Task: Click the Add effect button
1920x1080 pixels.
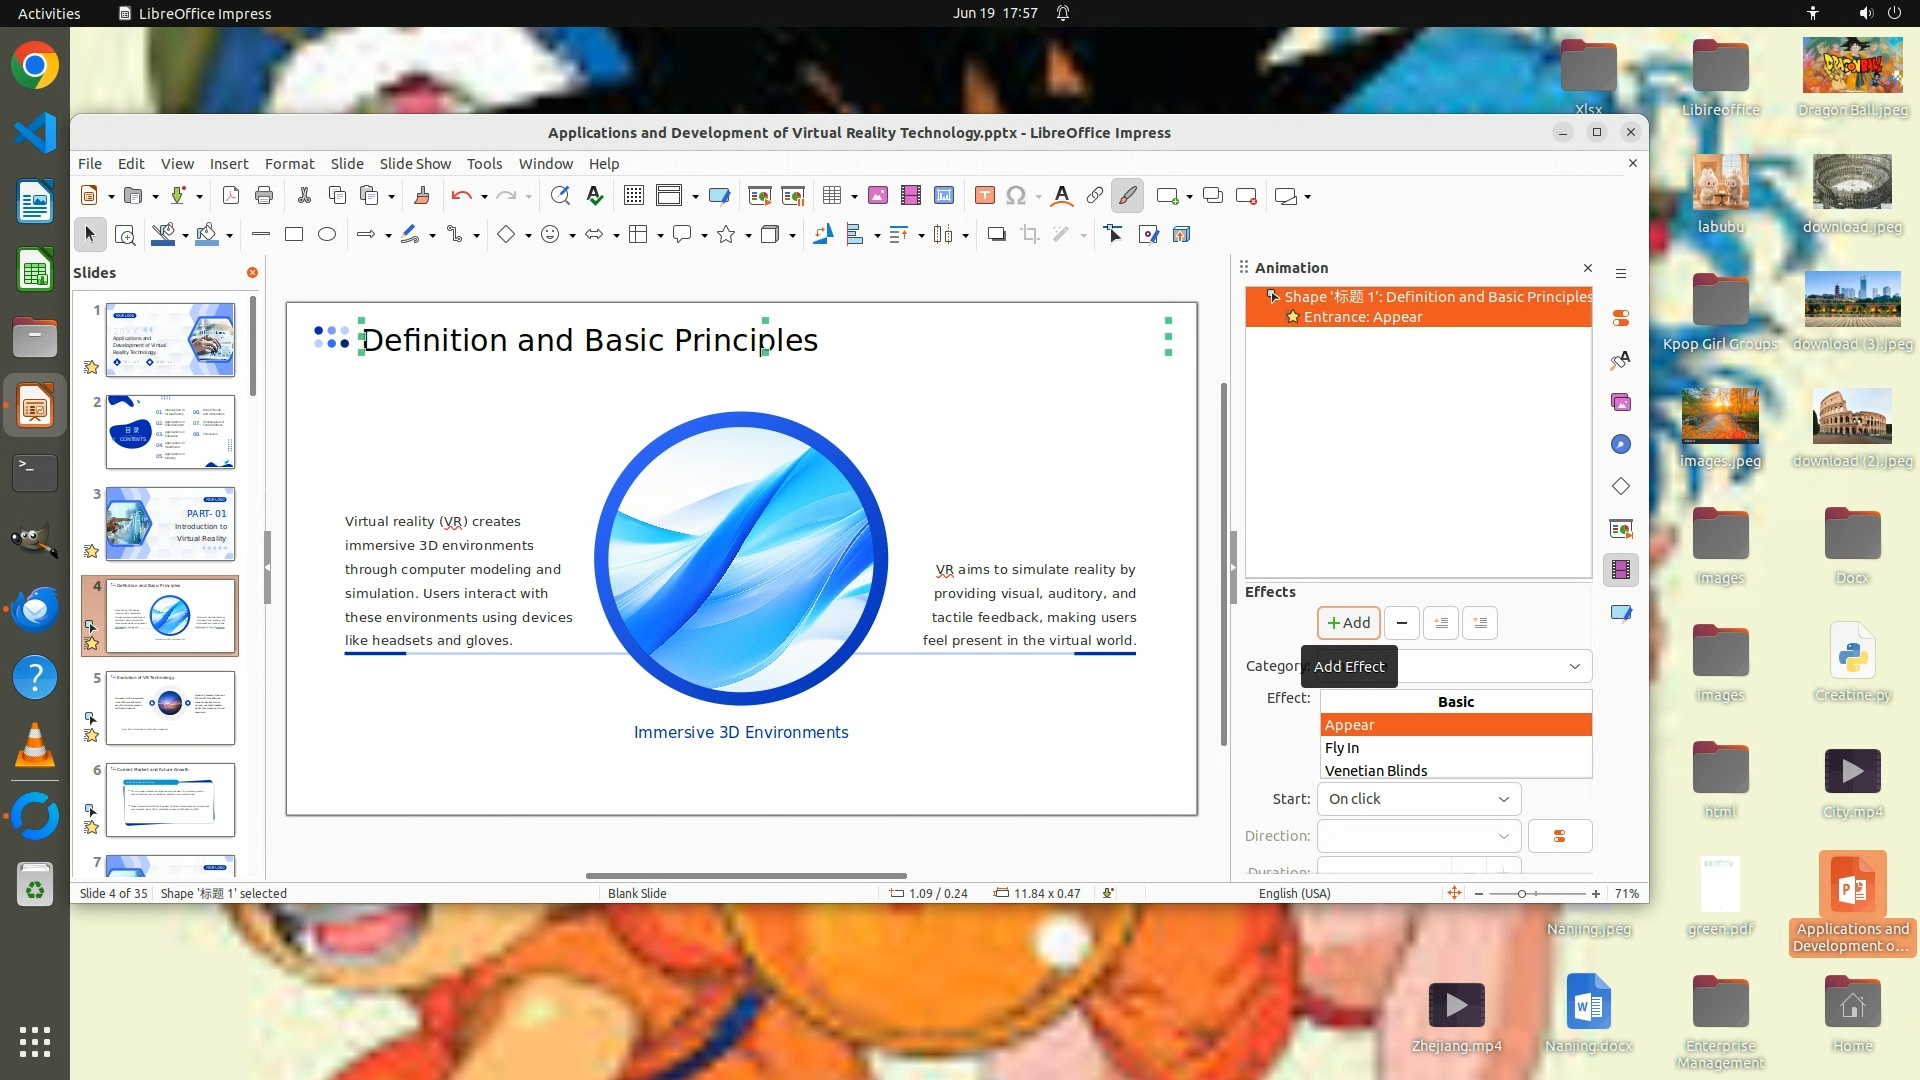Action: point(1348,623)
